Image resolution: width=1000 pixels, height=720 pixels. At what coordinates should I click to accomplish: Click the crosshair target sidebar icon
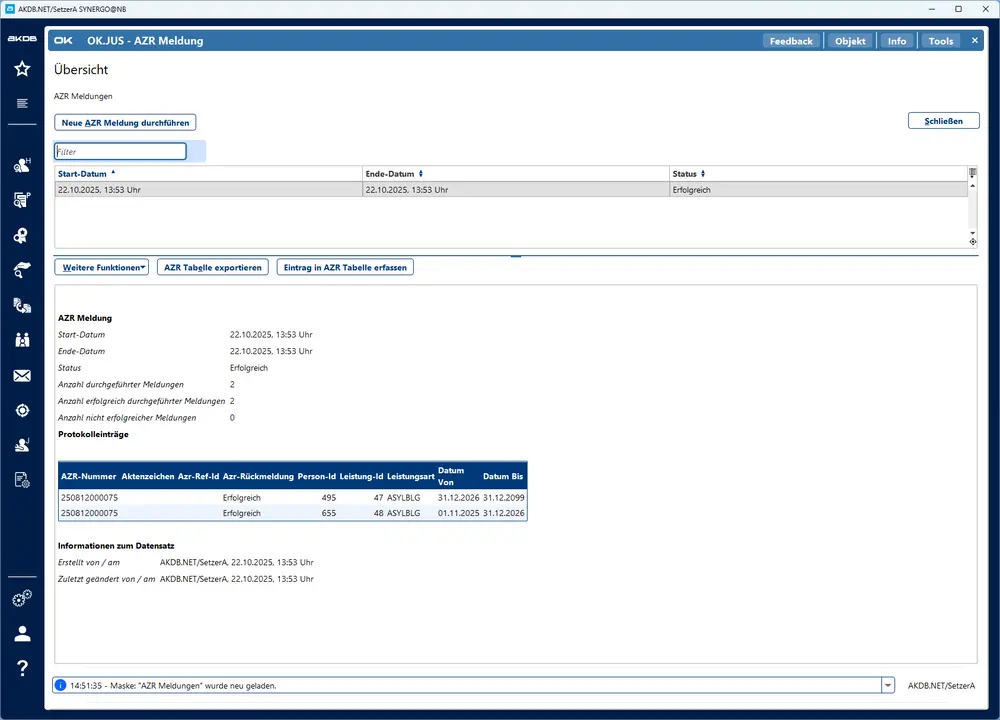point(22,411)
